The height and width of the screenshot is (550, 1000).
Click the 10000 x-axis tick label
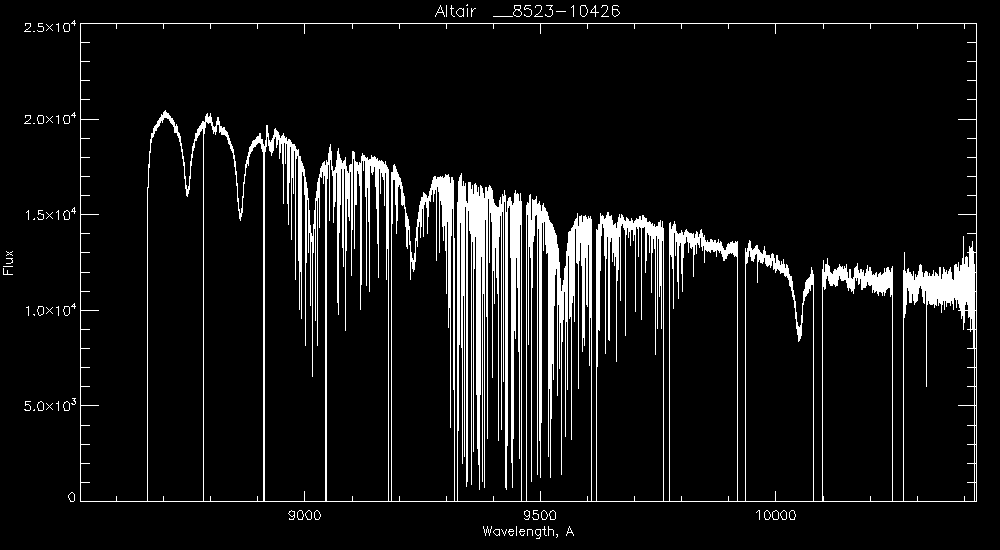776,516
